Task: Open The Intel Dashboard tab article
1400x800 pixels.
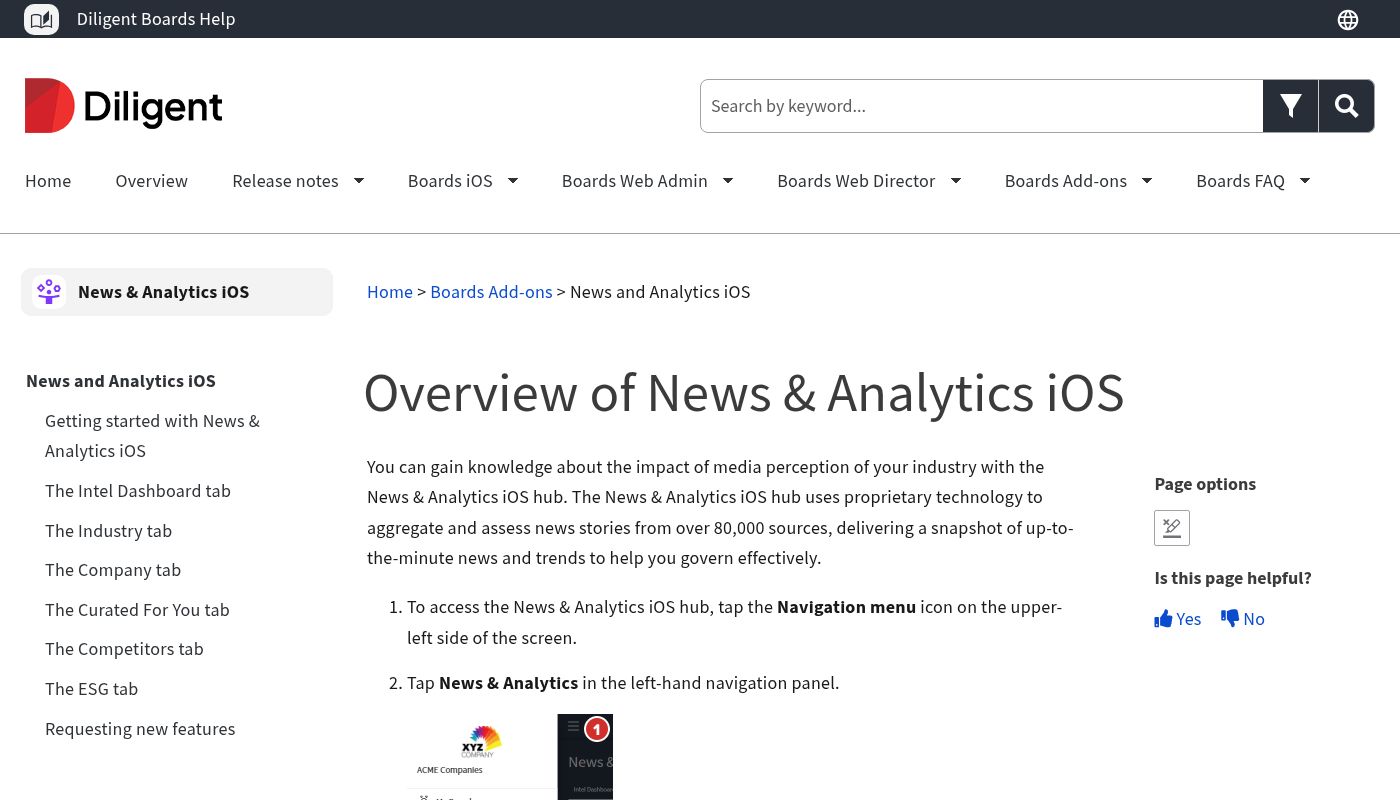Action: 138,491
